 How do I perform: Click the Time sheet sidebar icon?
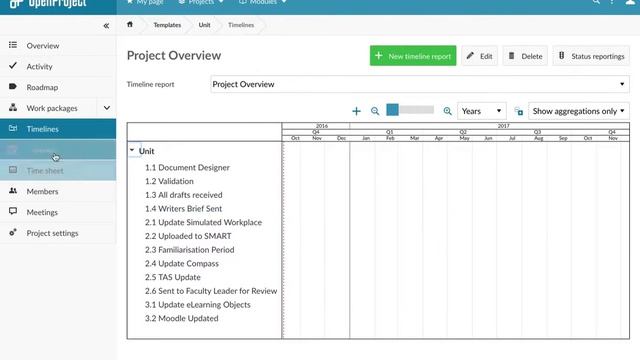[x=13, y=170]
